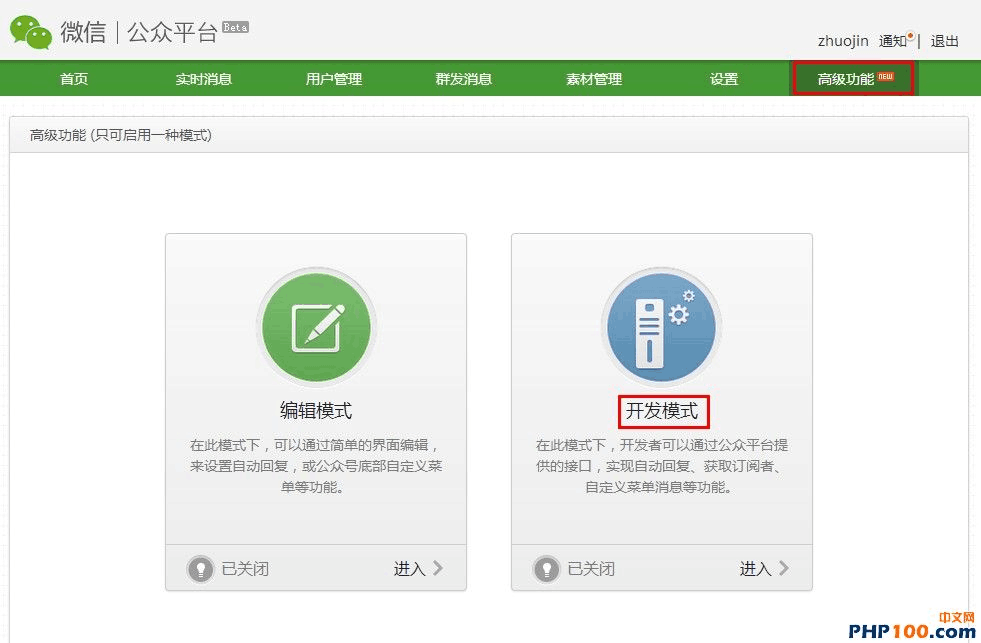Screen dimensions: 981x643
Task: Click the green Edit Mode pencil icon
Action: [x=316, y=327]
